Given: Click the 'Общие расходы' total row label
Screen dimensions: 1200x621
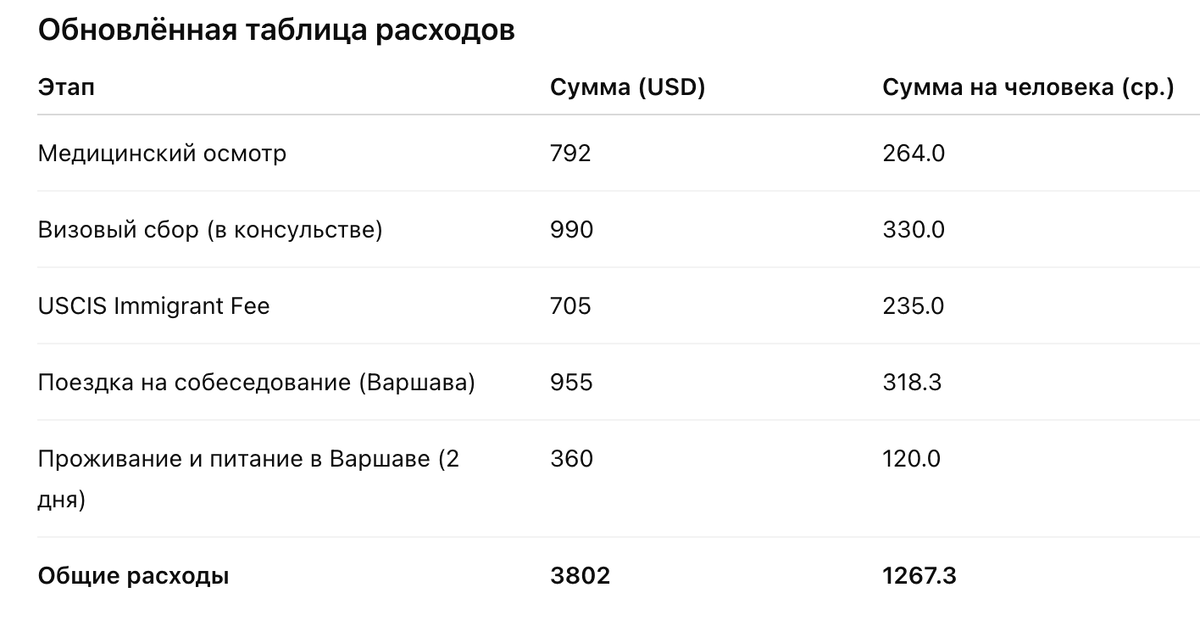Looking at the screenshot, I should click(133, 576).
